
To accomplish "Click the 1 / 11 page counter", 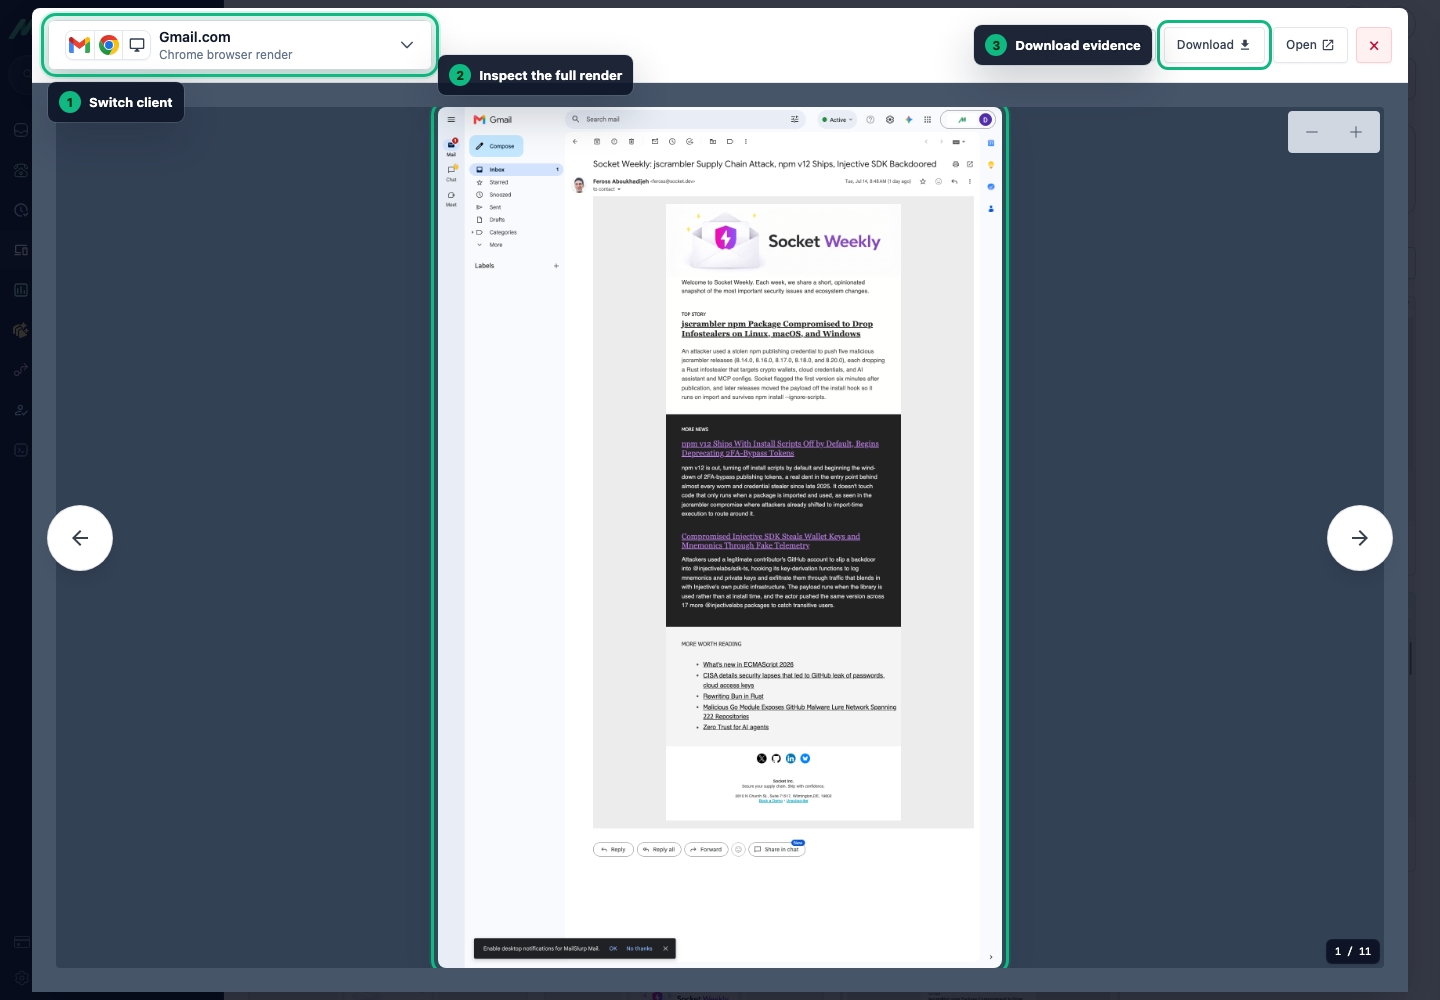I will click(x=1353, y=951).
